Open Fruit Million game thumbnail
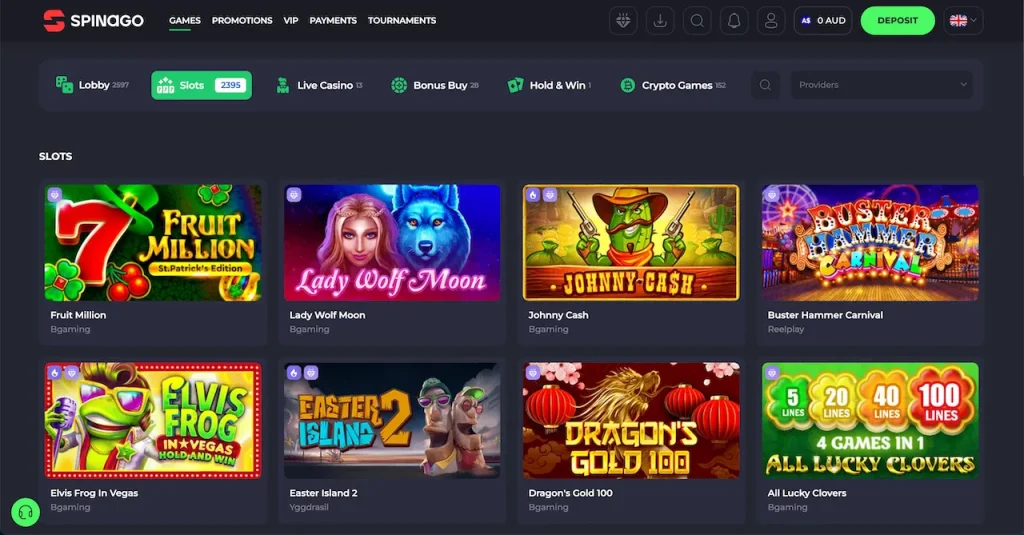The image size is (1024, 535). pos(153,242)
